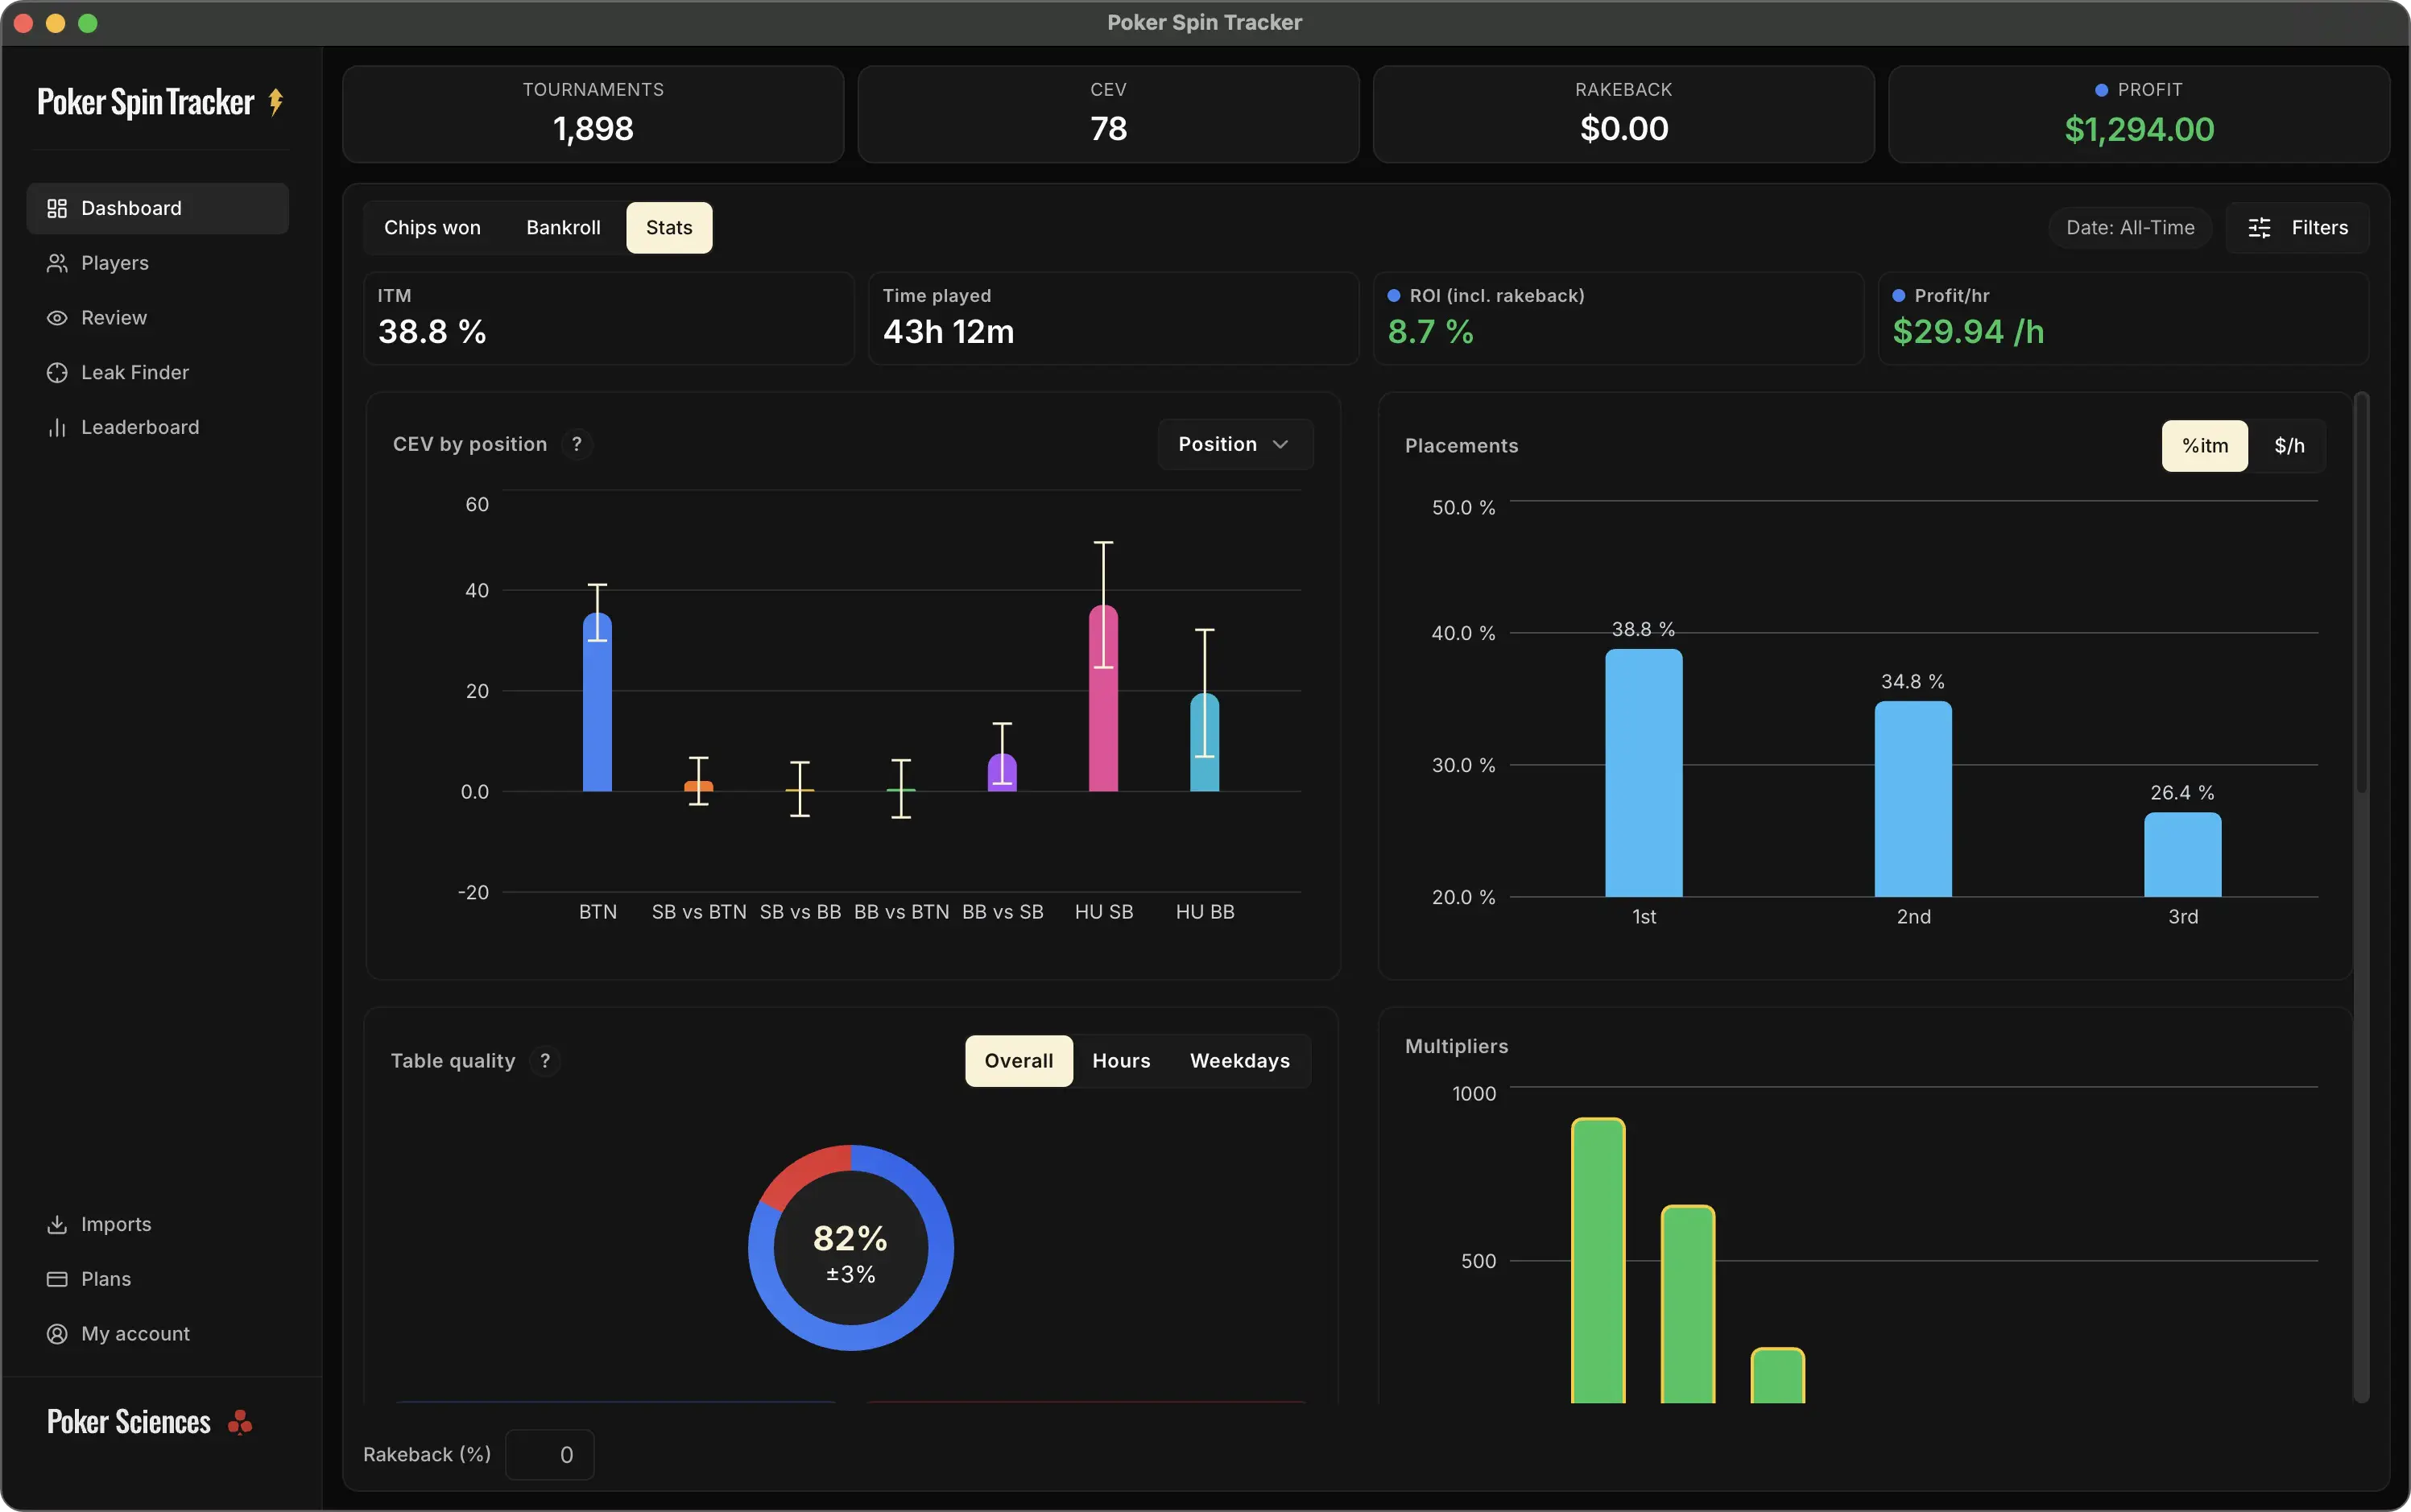The image size is (2411, 1512).
Task: Open Plans via the card icon
Action: click(x=57, y=1279)
